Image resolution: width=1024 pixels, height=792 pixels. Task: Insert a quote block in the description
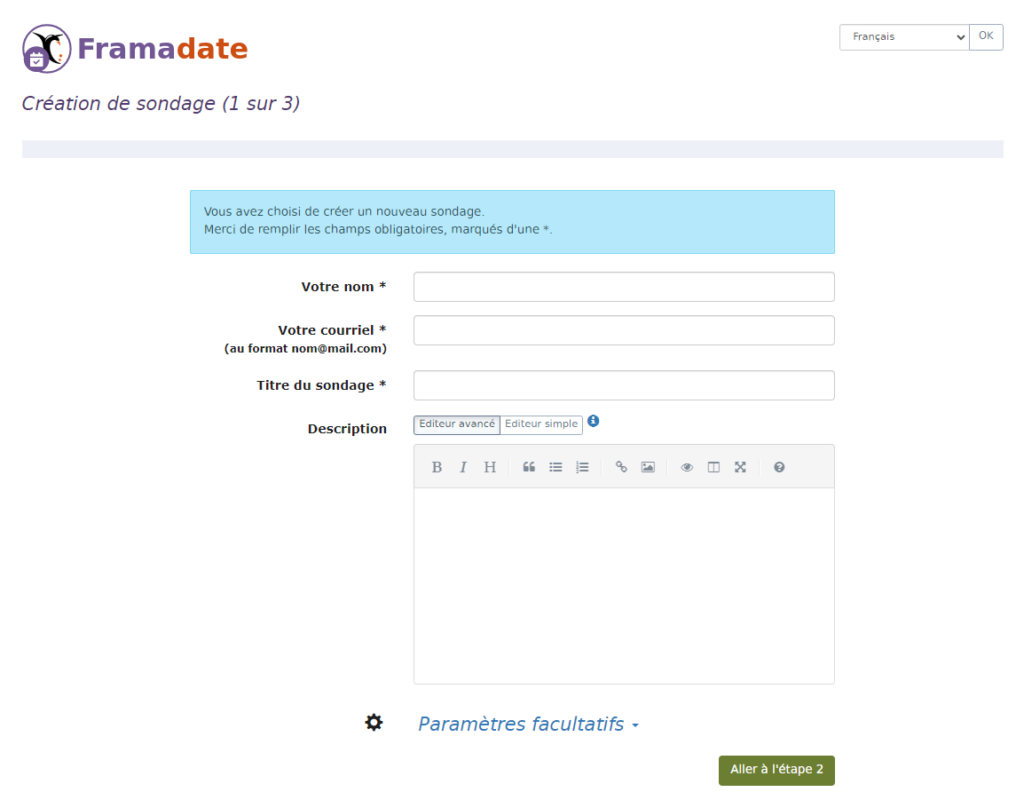[529, 466]
